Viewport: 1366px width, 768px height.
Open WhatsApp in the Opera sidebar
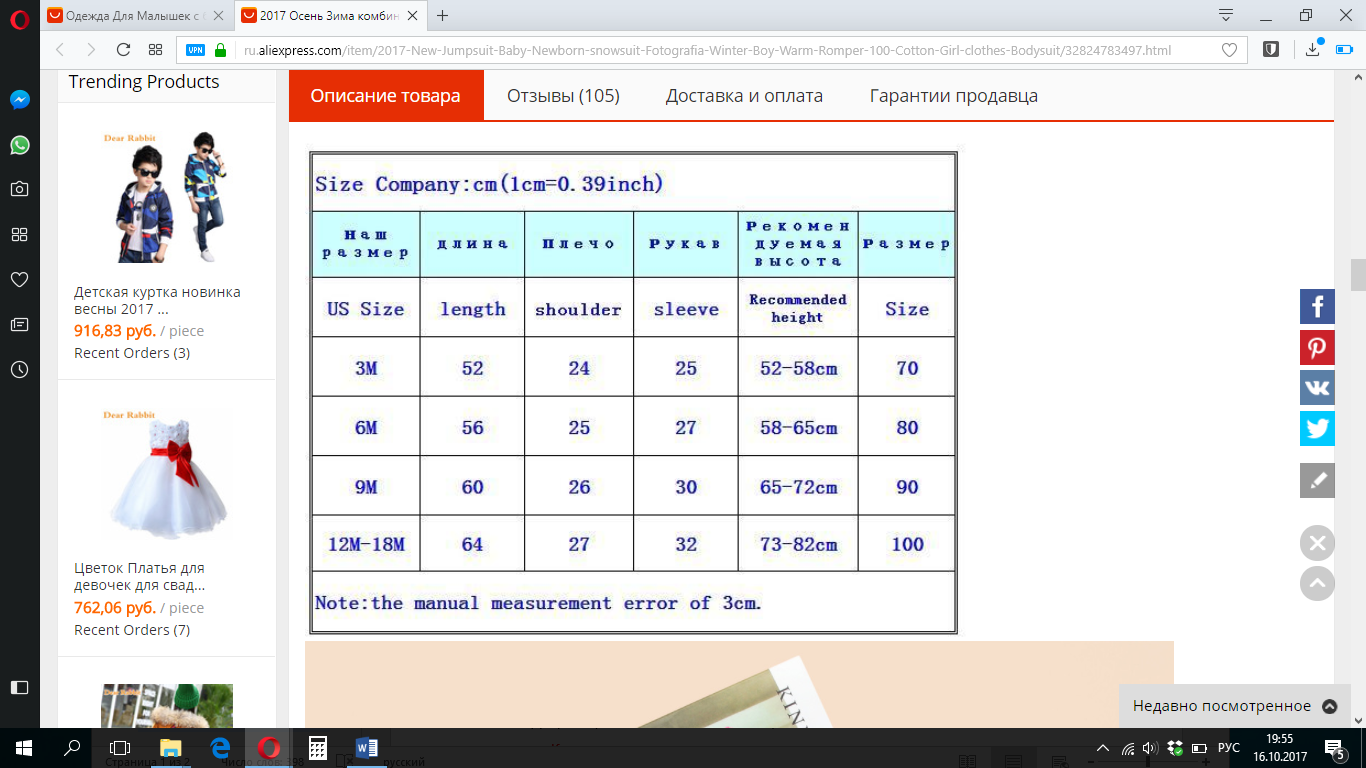pyautogui.click(x=19, y=145)
